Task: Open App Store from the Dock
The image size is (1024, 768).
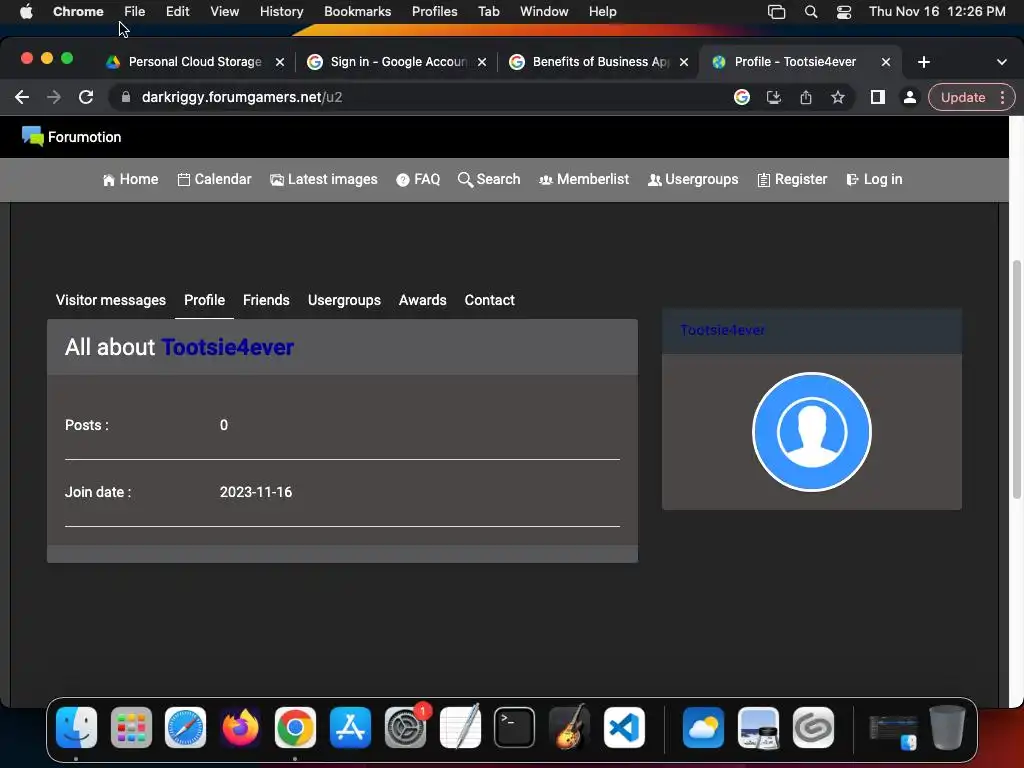Action: click(x=350, y=727)
